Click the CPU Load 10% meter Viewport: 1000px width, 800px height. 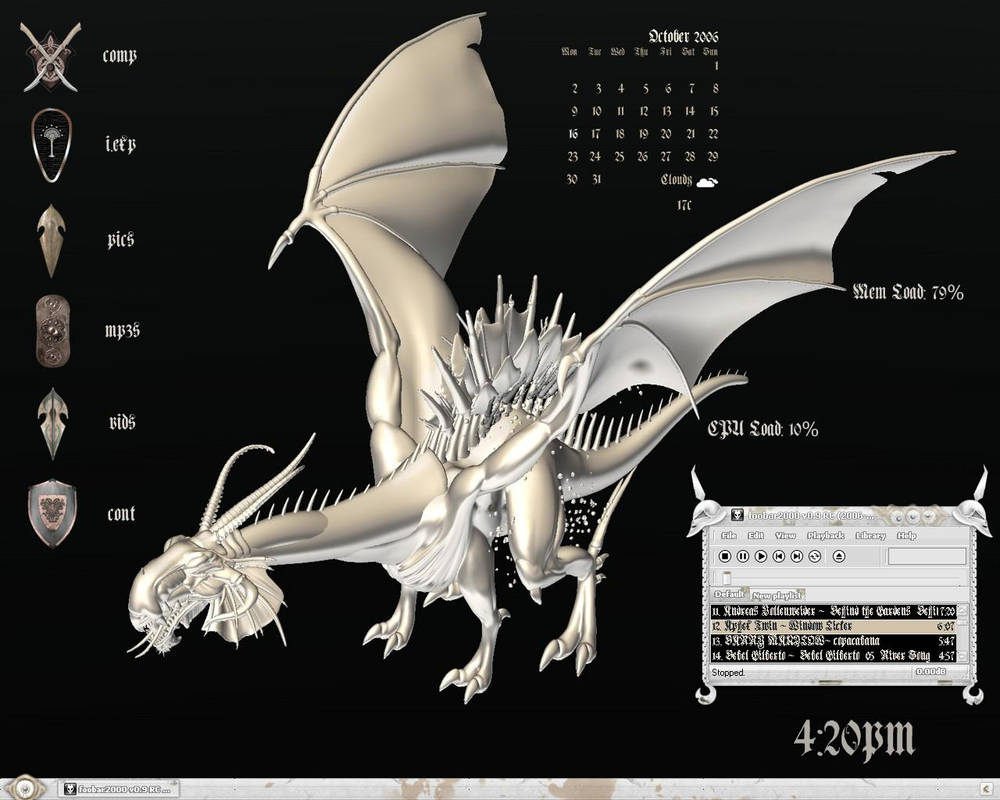(x=763, y=428)
